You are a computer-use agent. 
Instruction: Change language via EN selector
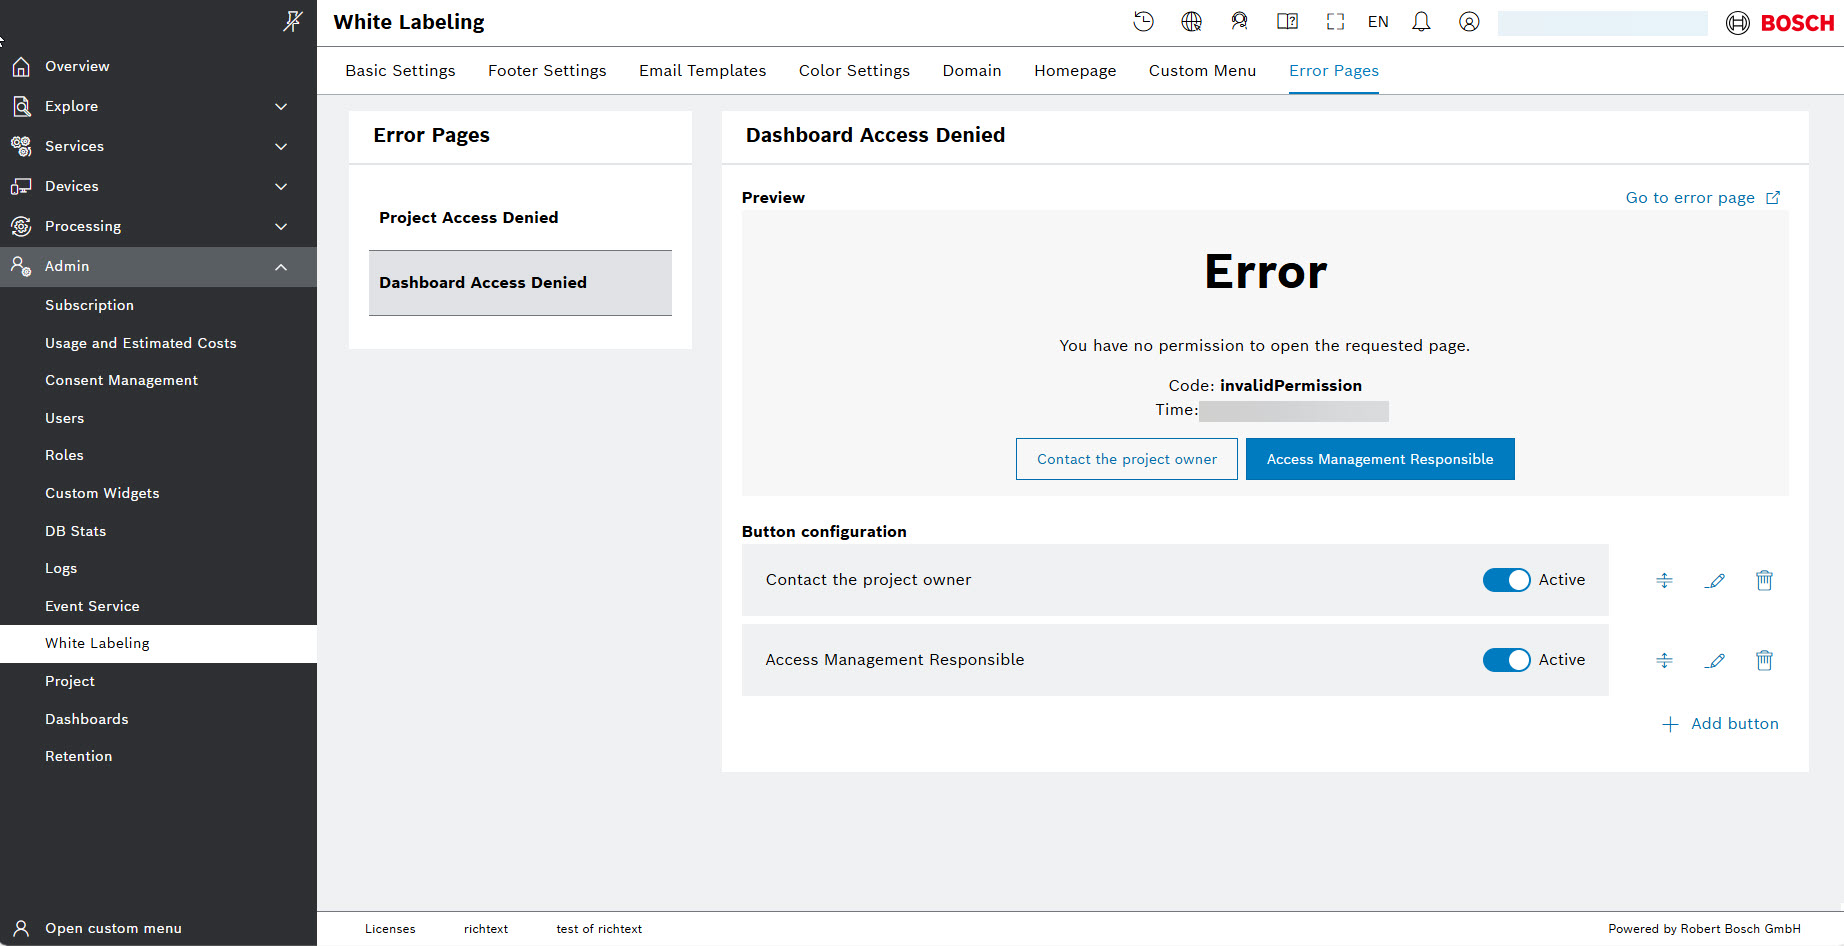1378,22
